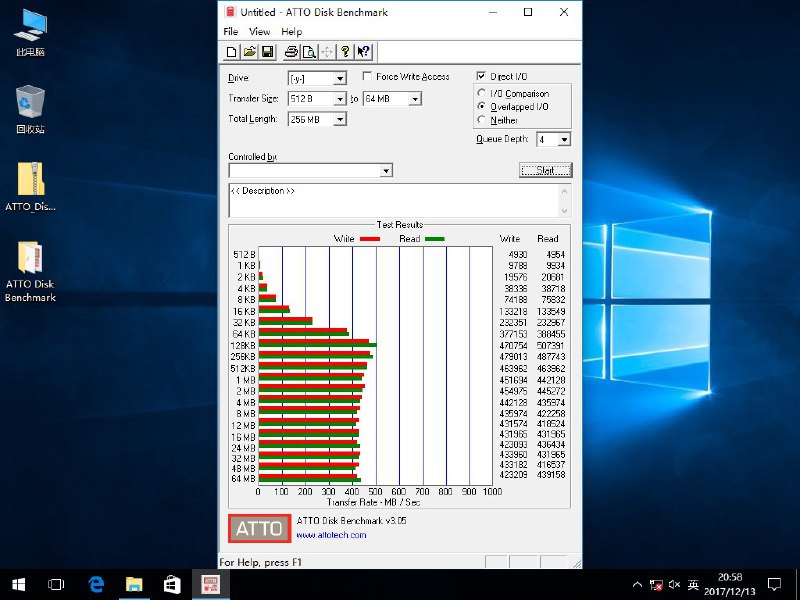Select the Neither radio button
Viewport: 800px width, 600px height.
pyautogui.click(x=481, y=119)
